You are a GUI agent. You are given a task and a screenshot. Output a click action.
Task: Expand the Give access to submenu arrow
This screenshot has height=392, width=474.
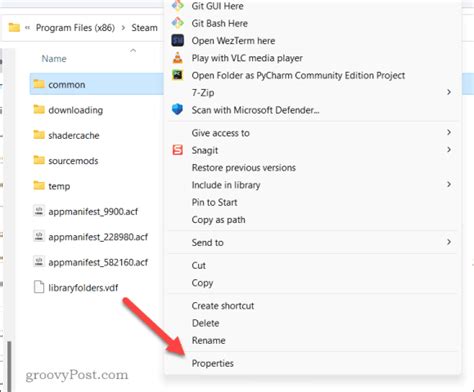pyautogui.click(x=449, y=132)
